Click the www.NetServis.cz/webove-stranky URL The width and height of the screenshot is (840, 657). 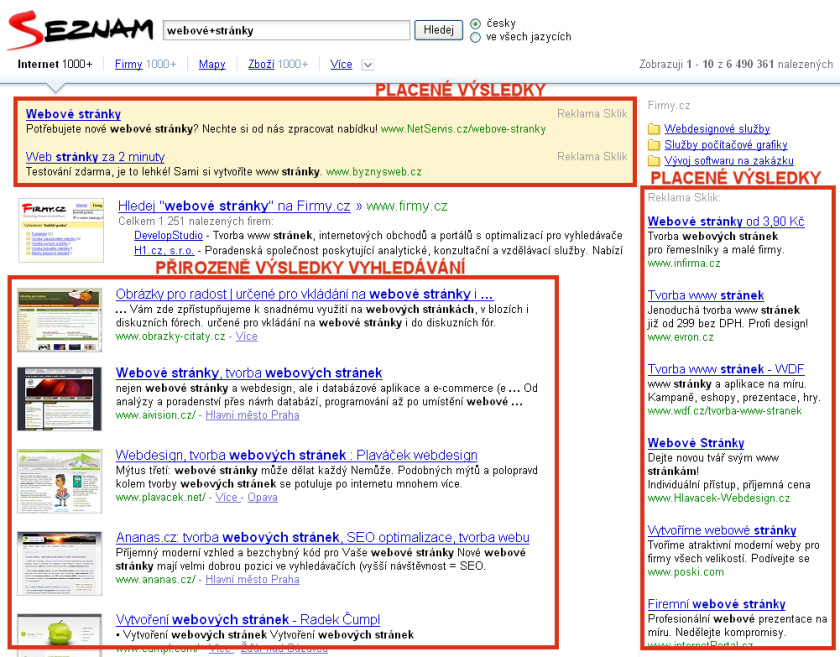463,130
